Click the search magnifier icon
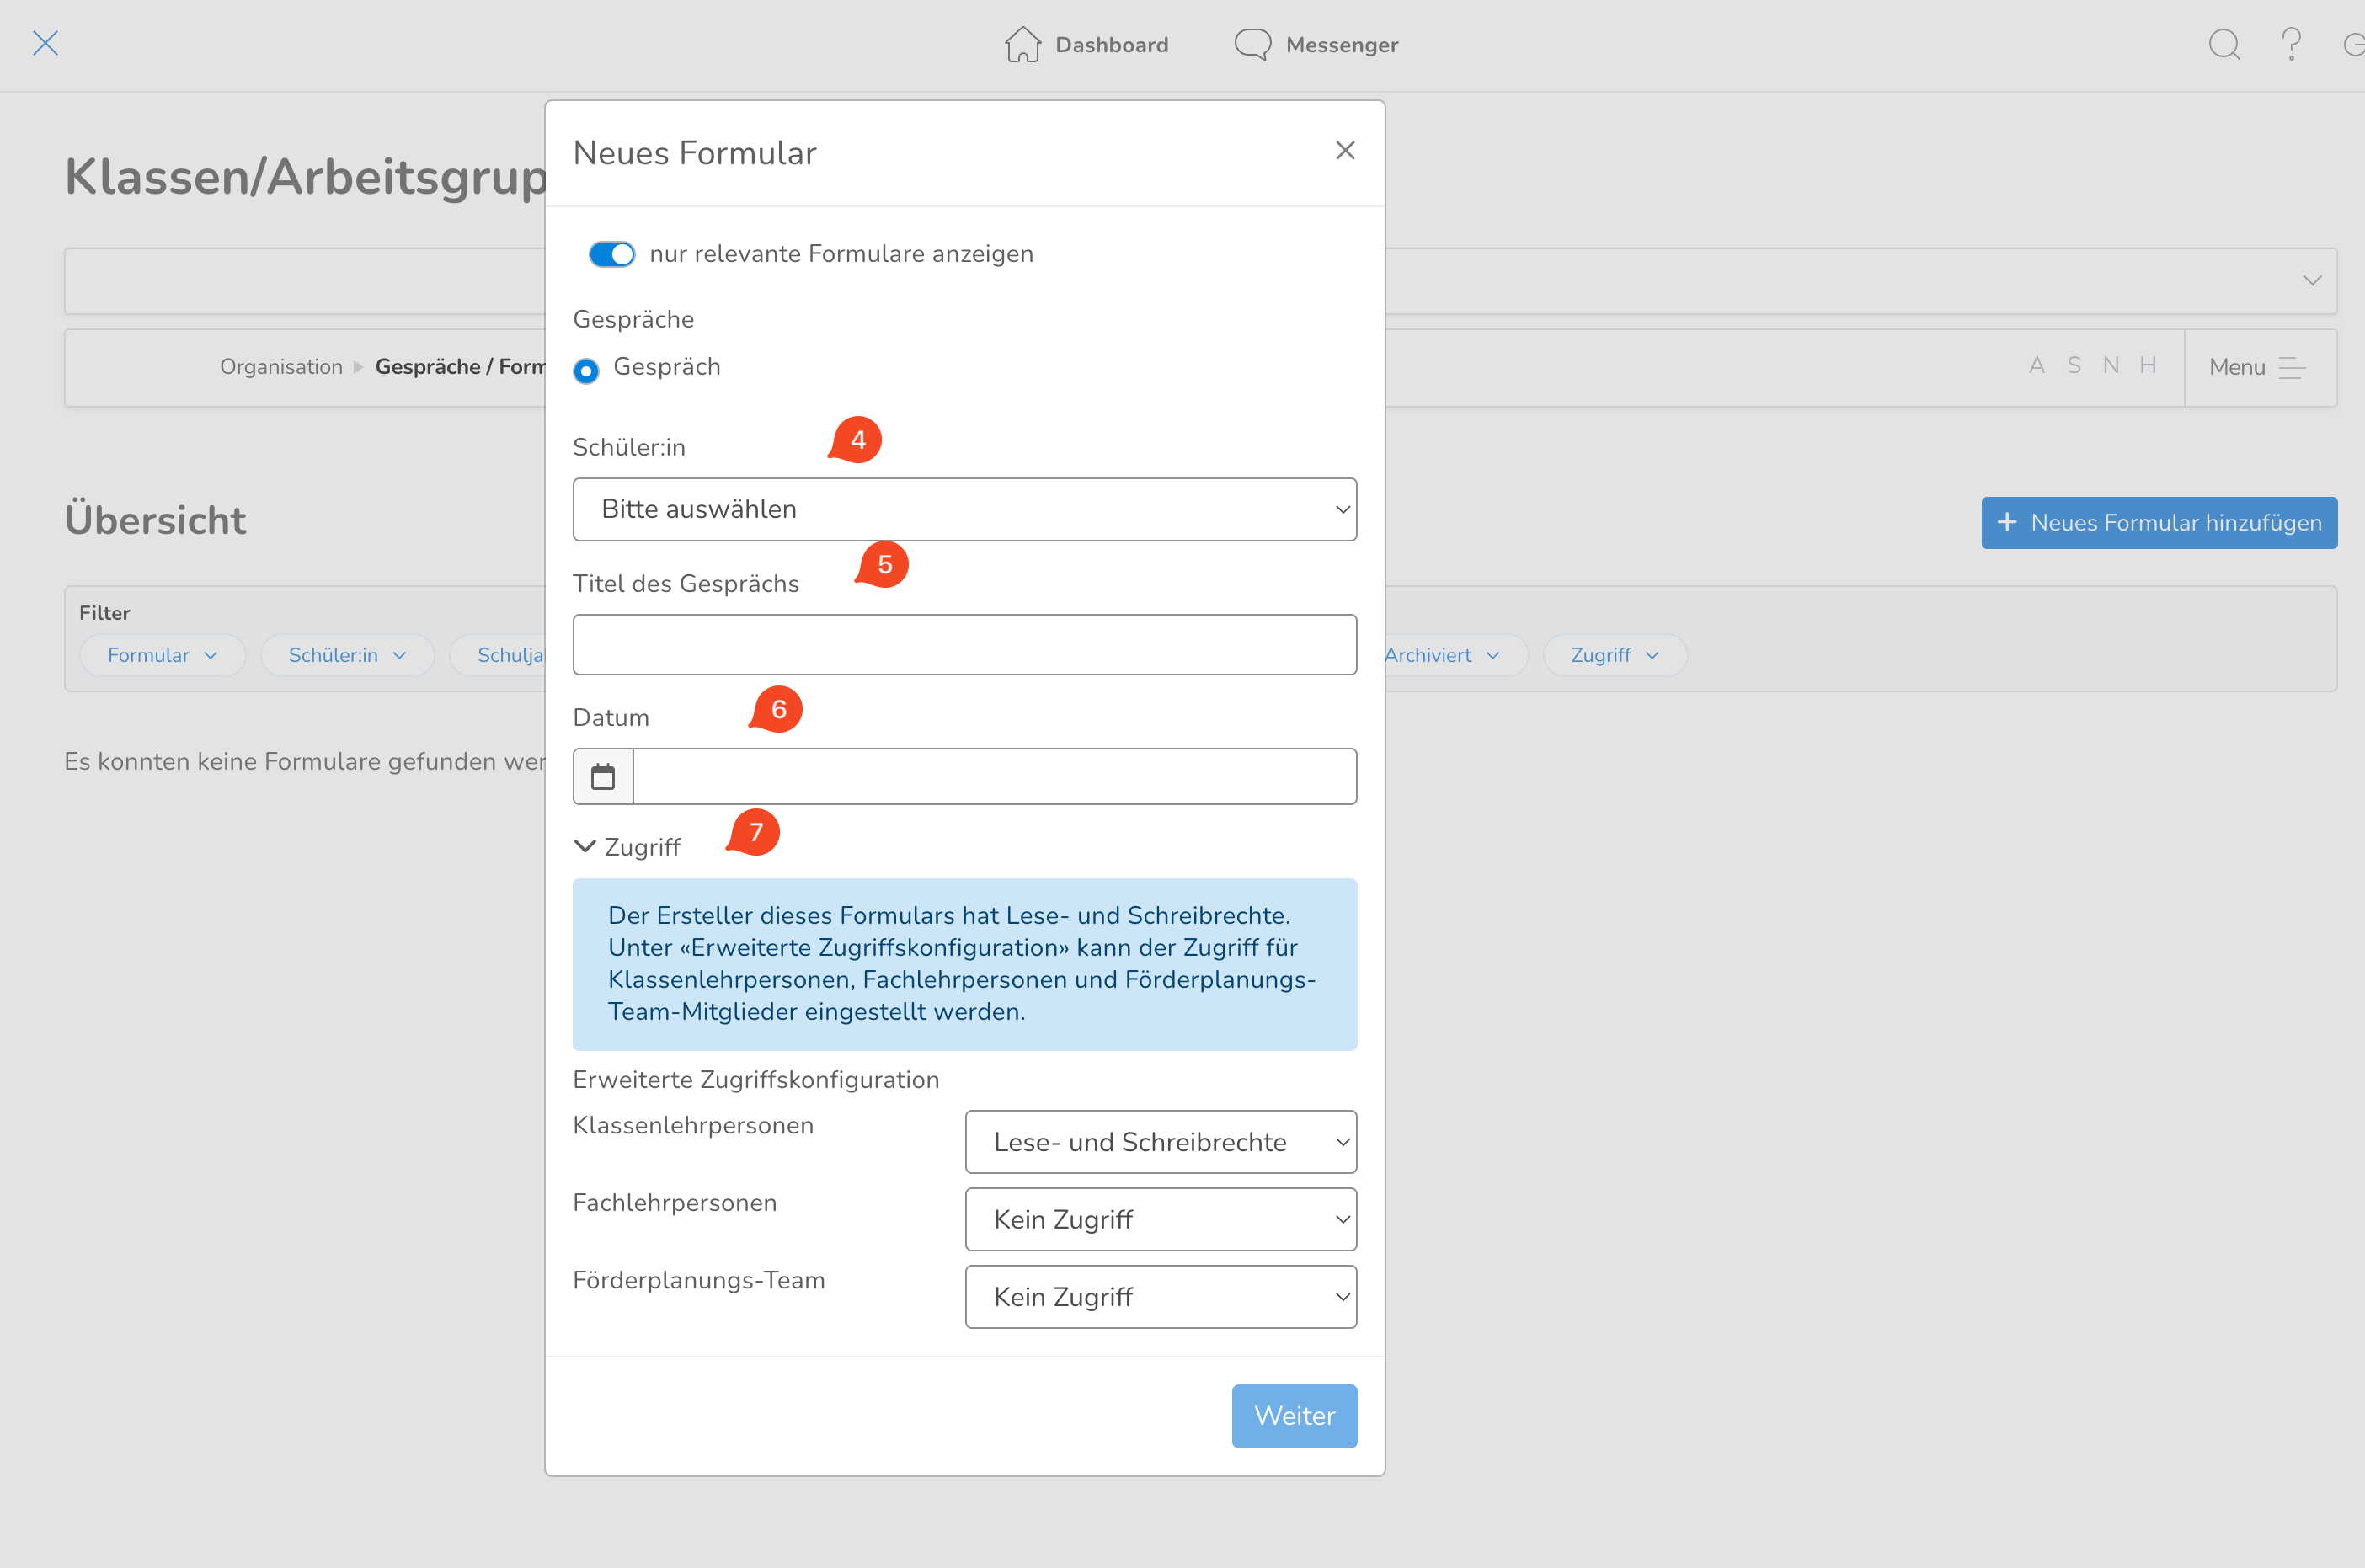The height and width of the screenshot is (1568, 2365). tap(2223, 44)
